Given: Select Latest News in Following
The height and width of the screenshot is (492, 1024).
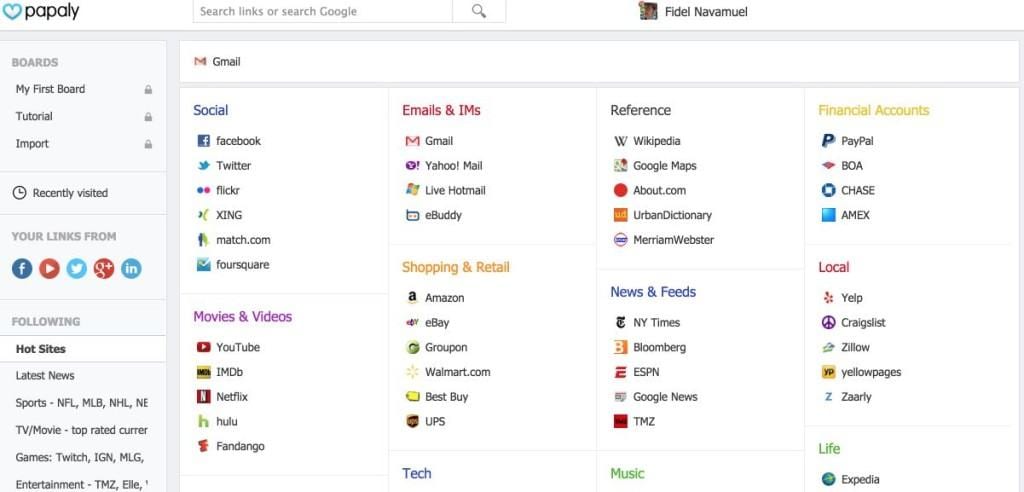Looking at the screenshot, I should tap(45, 376).
